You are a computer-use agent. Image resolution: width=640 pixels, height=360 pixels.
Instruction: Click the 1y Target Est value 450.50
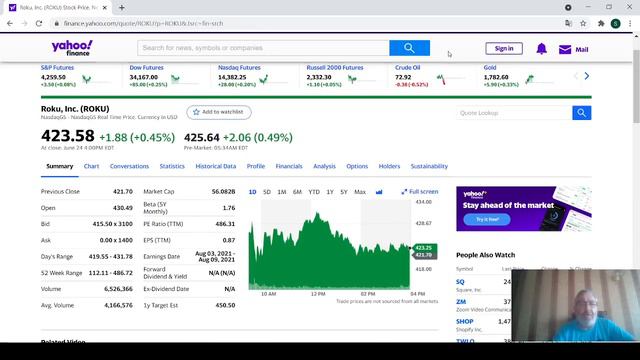coord(224,305)
